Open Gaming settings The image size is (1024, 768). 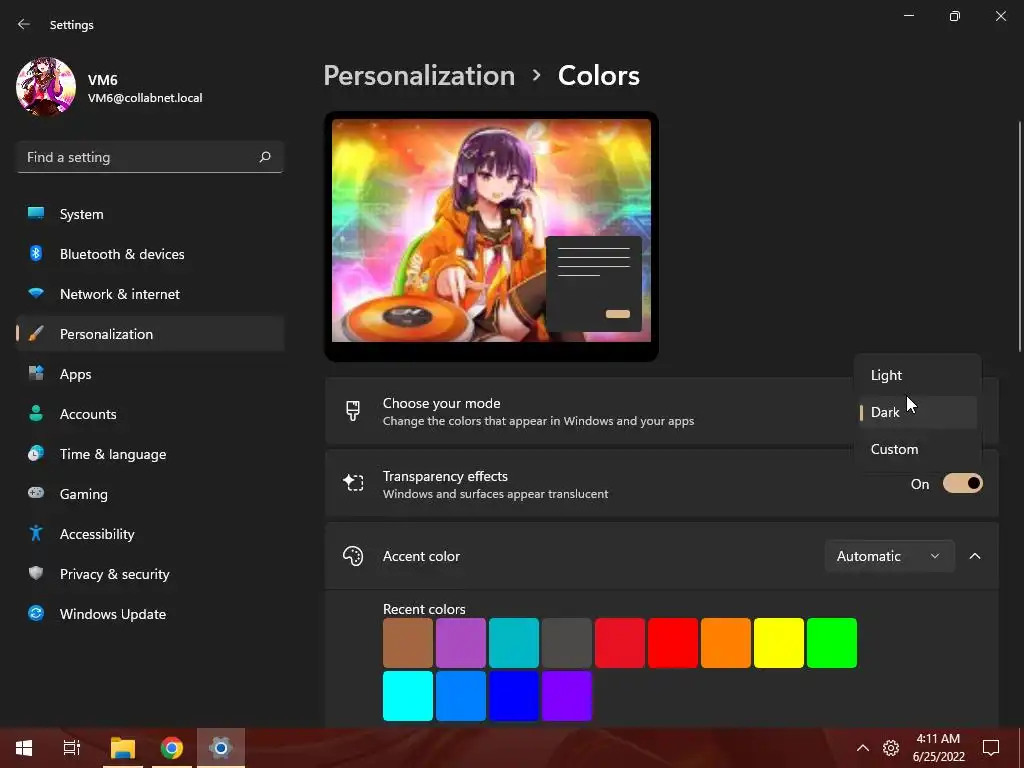tap(150, 494)
